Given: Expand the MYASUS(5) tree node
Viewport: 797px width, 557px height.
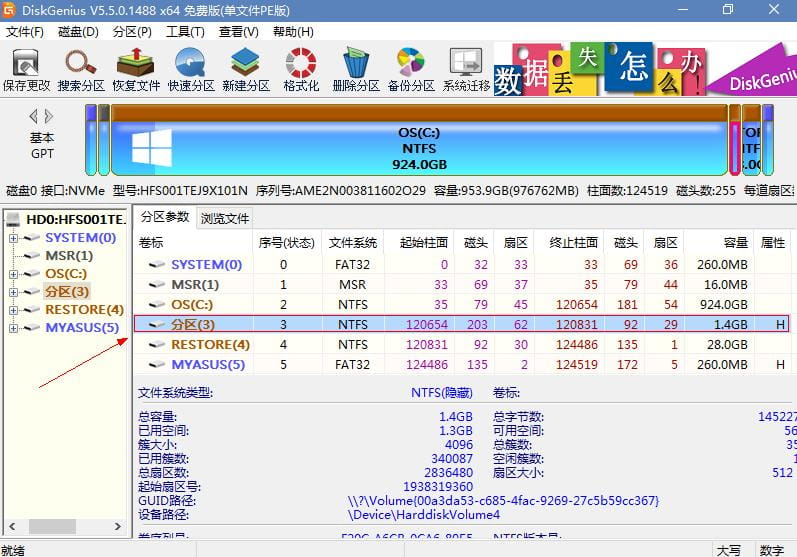Looking at the screenshot, I should coord(14,328).
